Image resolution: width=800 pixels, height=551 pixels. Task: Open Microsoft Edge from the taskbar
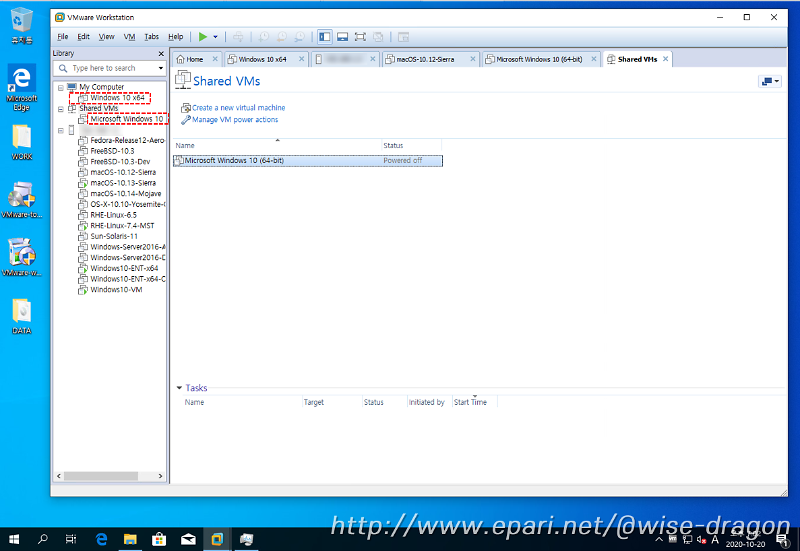click(x=102, y=539)
